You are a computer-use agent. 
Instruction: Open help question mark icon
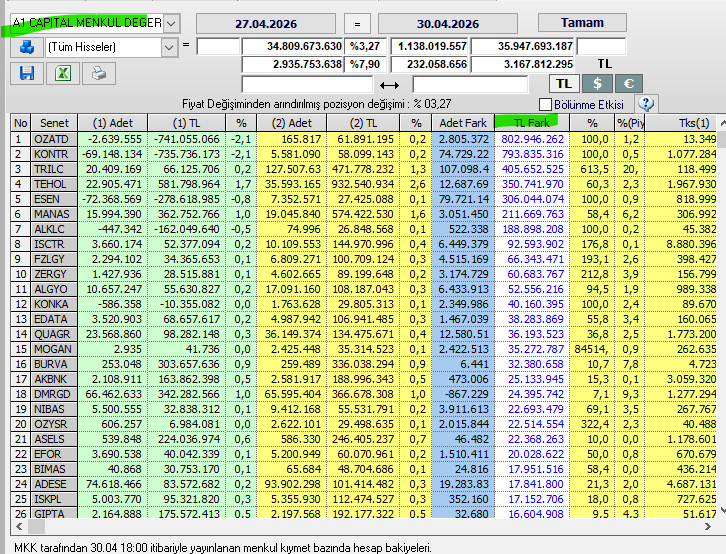pyautogui.click(x=646, y=104)
